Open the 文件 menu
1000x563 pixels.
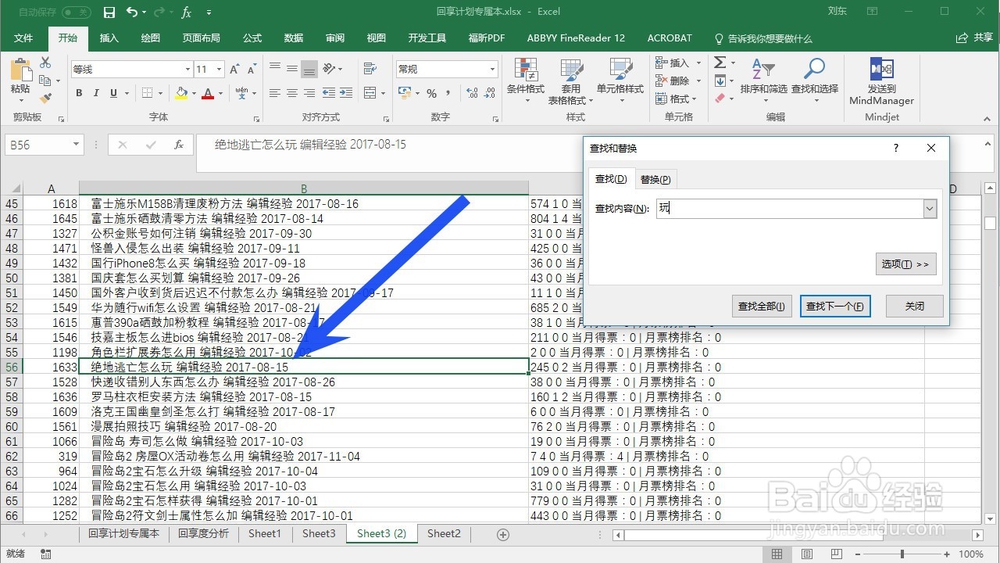(x=24, y=38)
